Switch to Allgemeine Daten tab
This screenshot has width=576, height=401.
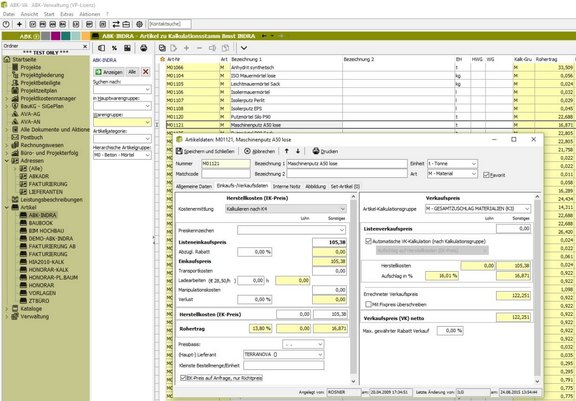[x=194, y=186]
